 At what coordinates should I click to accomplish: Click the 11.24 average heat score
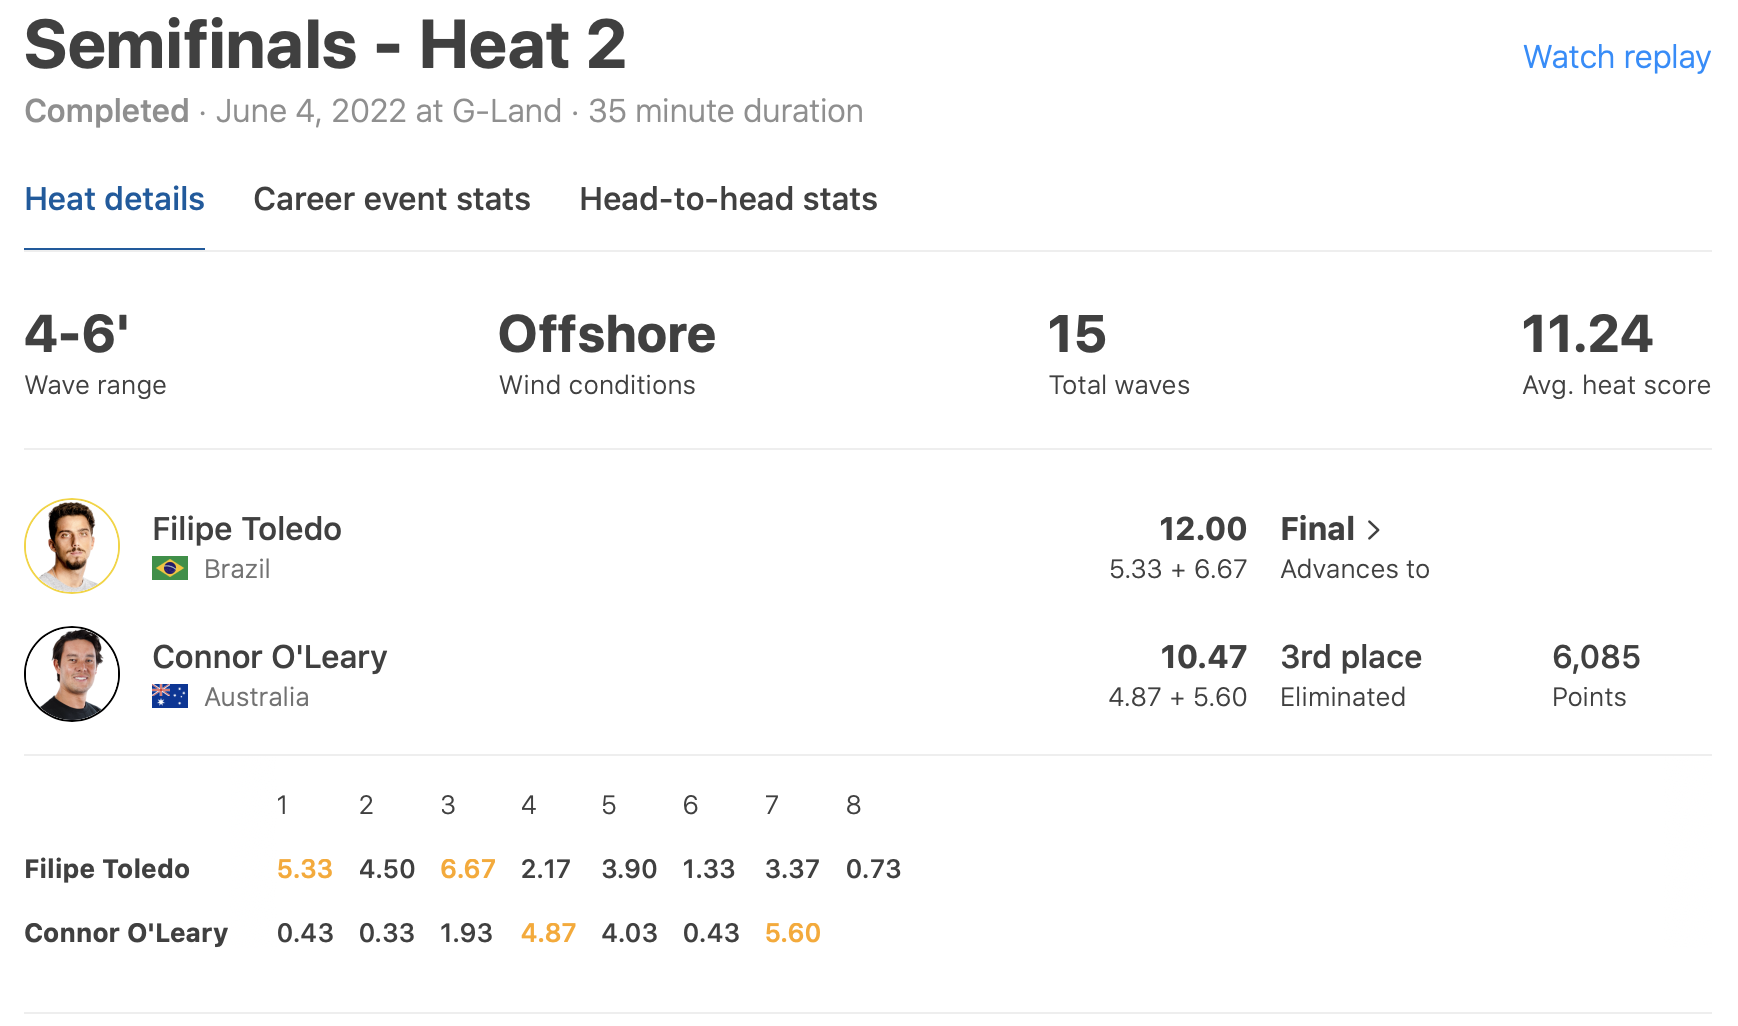tap(1587, 334)
